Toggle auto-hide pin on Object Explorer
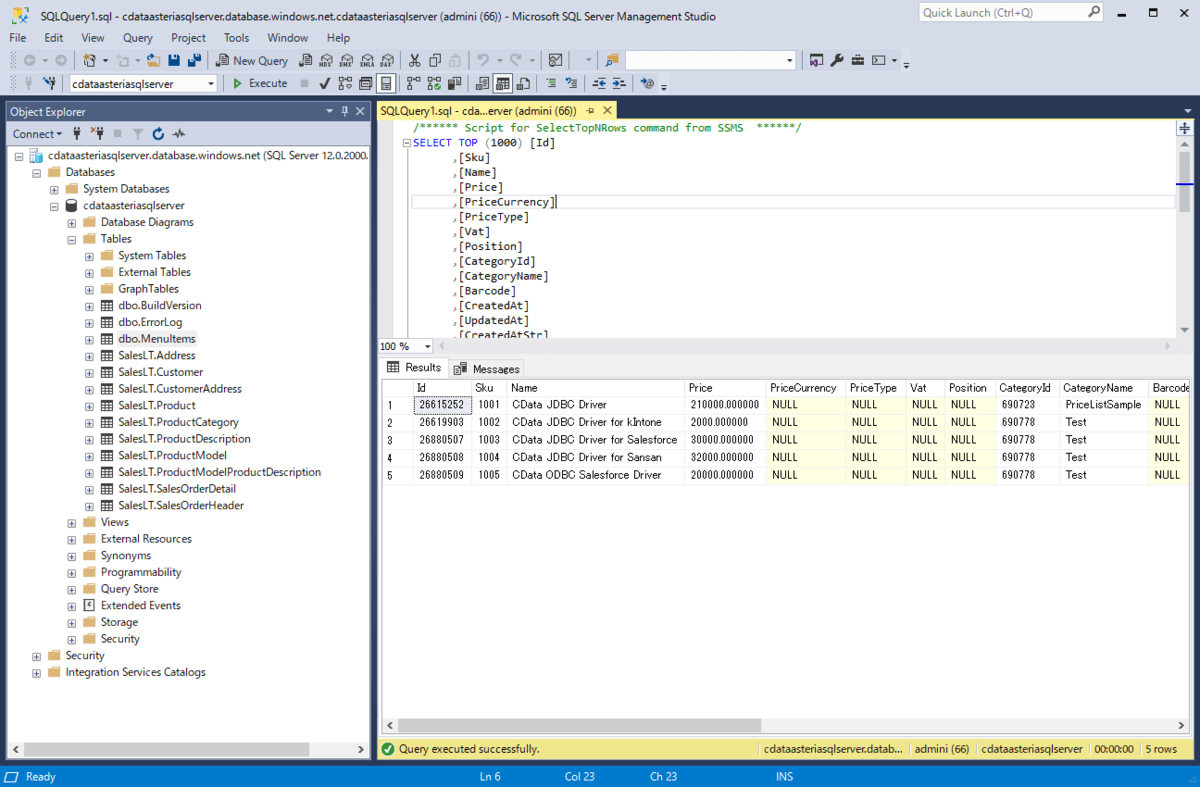This screenshot has height=787, width=1200. [x=345, y=112]
